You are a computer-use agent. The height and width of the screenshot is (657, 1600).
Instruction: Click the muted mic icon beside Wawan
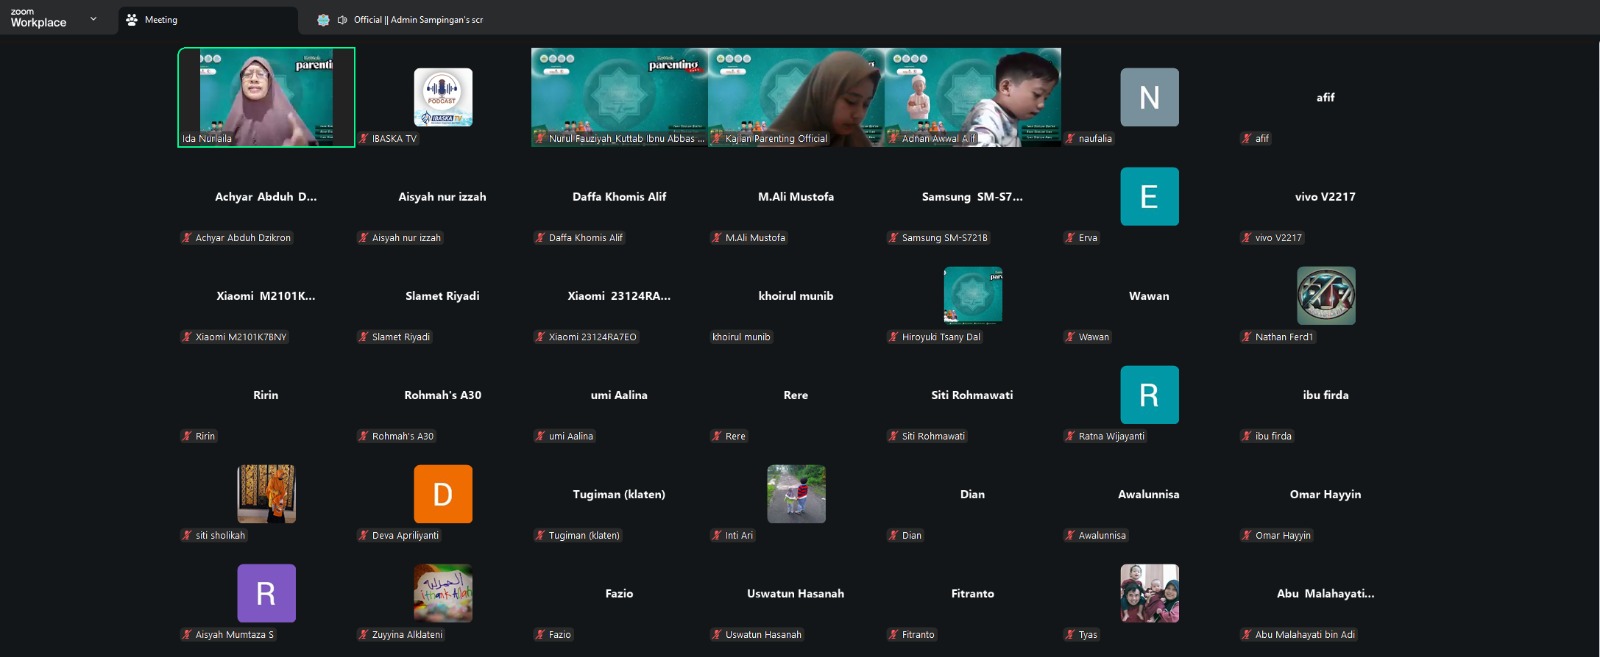click(x=1070, y=337)
